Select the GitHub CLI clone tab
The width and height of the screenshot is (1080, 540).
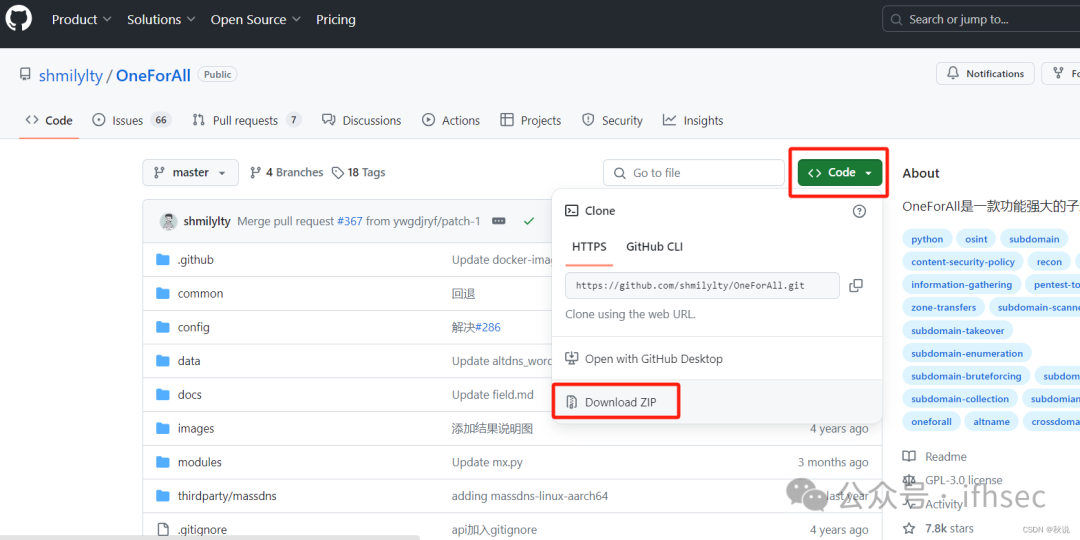point(654,247)
